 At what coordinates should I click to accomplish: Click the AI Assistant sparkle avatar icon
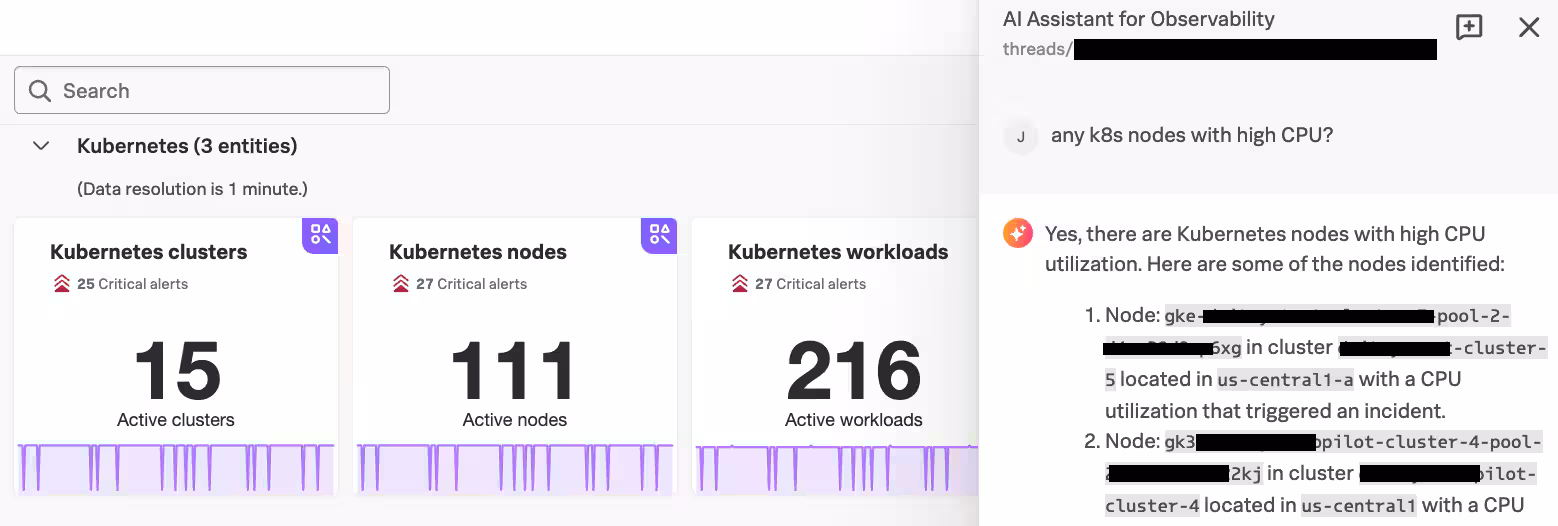(x=1017, y=234)
